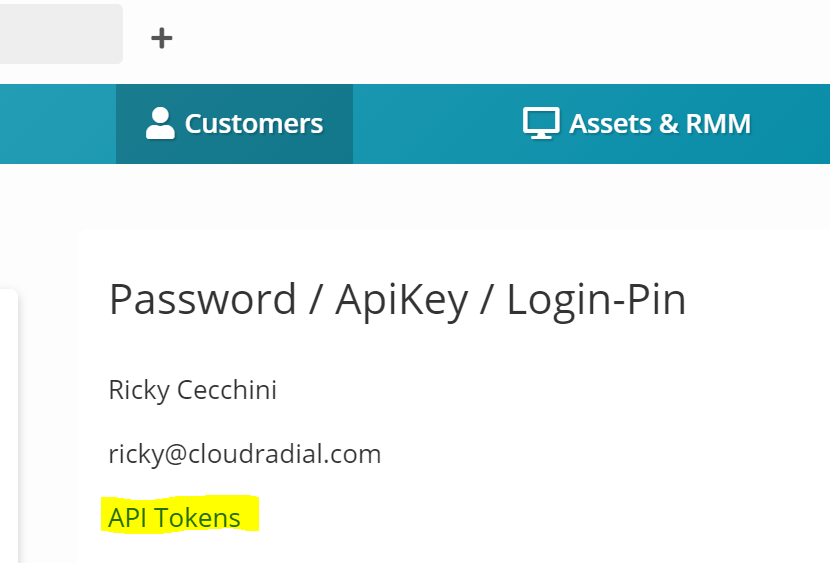The width and height of the screenshot is (830, 563).
Task: Open the highlighted API Tokens link
Action: click(x=174, y=517)
